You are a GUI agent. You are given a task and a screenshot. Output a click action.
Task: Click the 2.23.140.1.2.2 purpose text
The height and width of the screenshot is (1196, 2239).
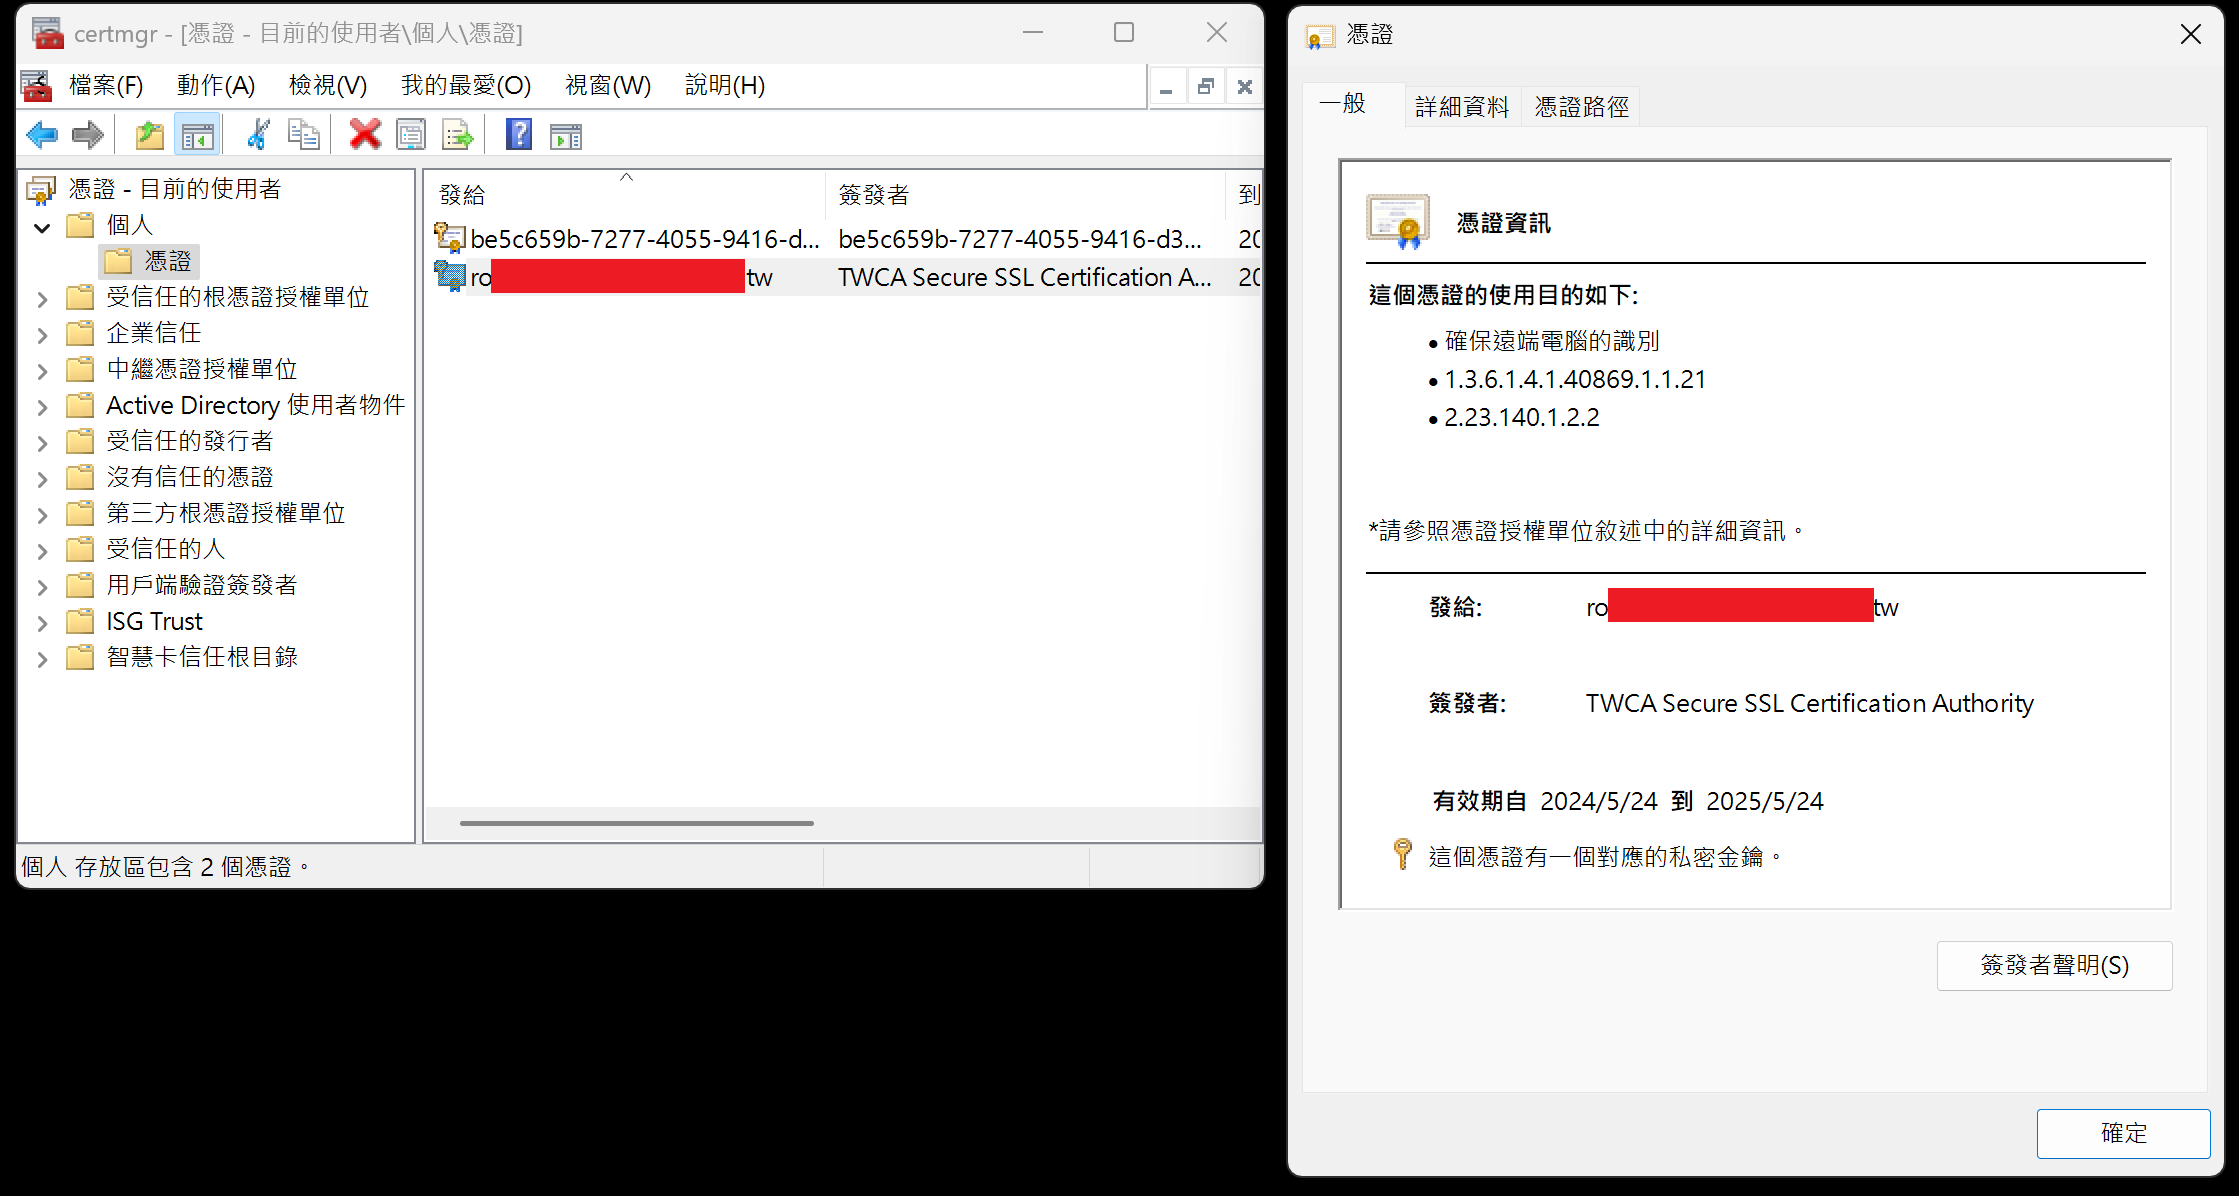tap(1522, 418)
